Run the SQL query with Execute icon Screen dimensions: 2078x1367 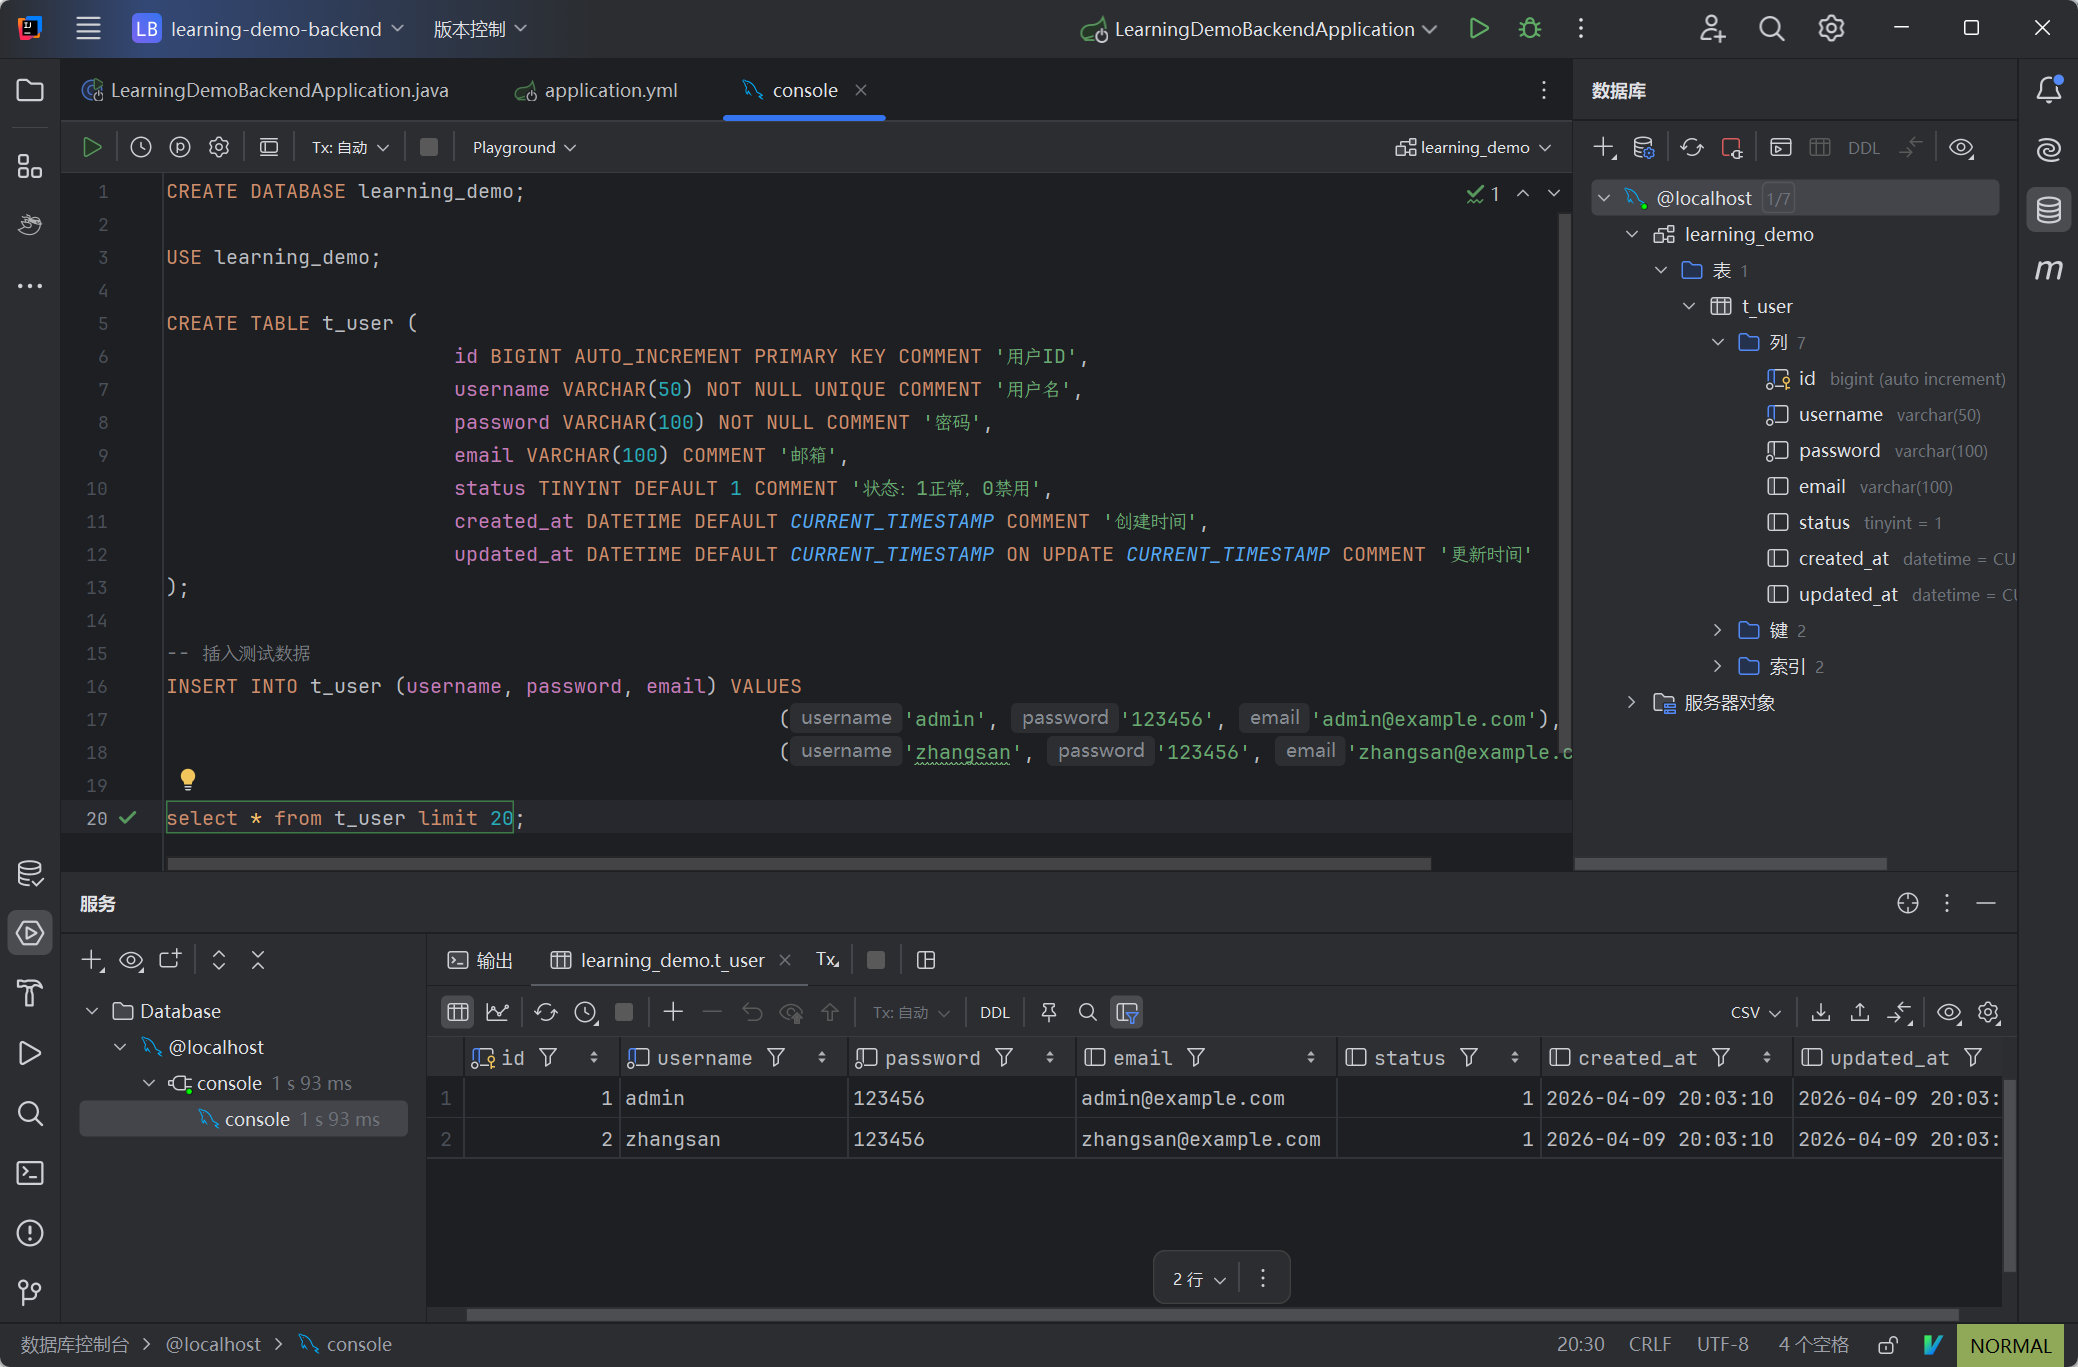pyautogui.click(x=92, y=147)
